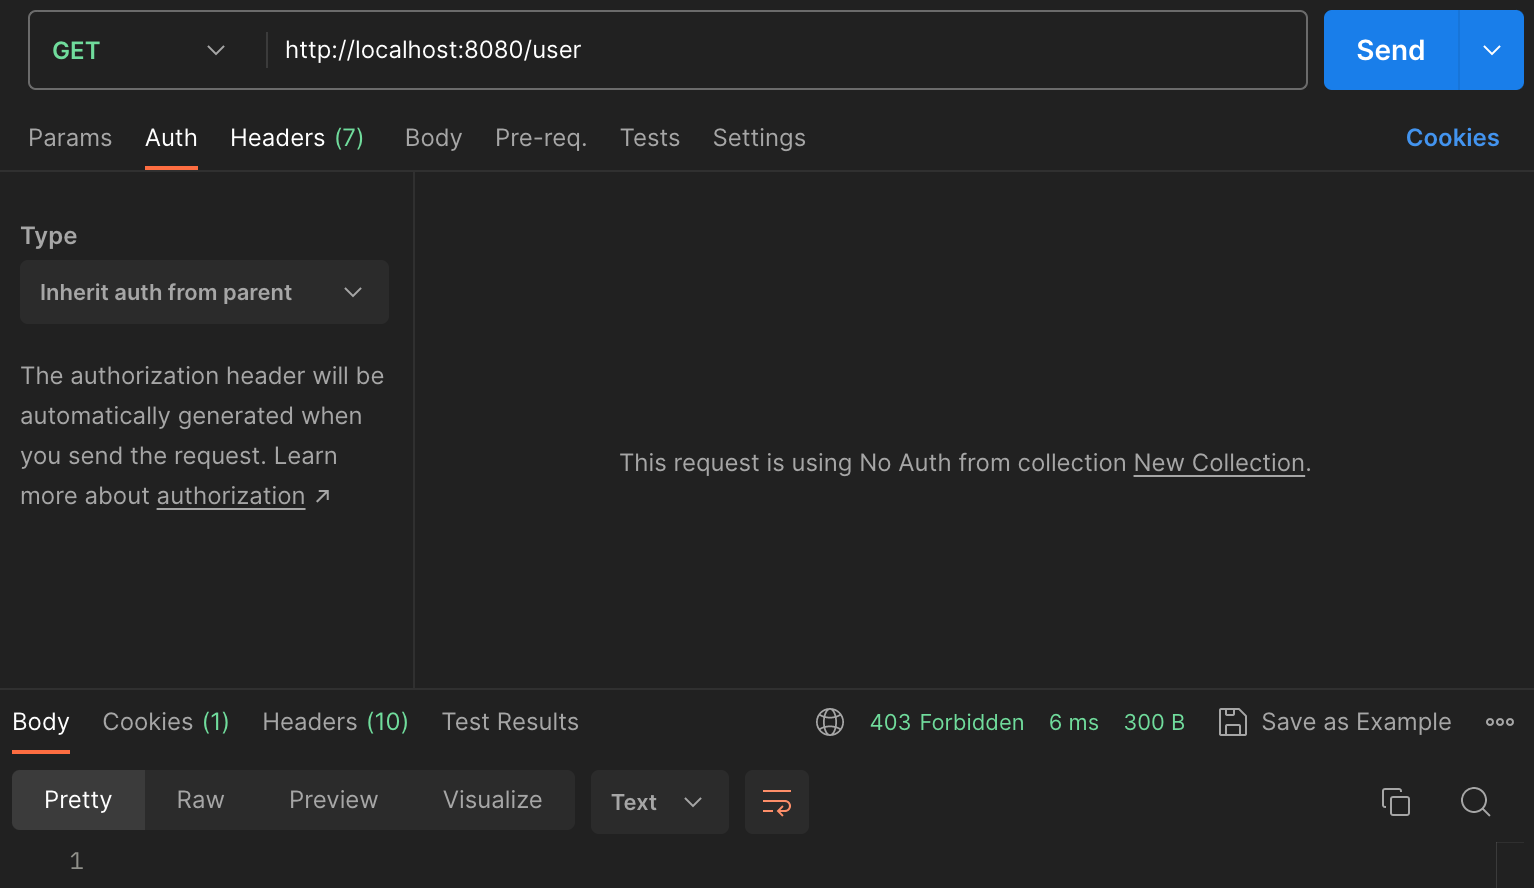
Task: Open the Text format dropdown
Action: [659, 802]
